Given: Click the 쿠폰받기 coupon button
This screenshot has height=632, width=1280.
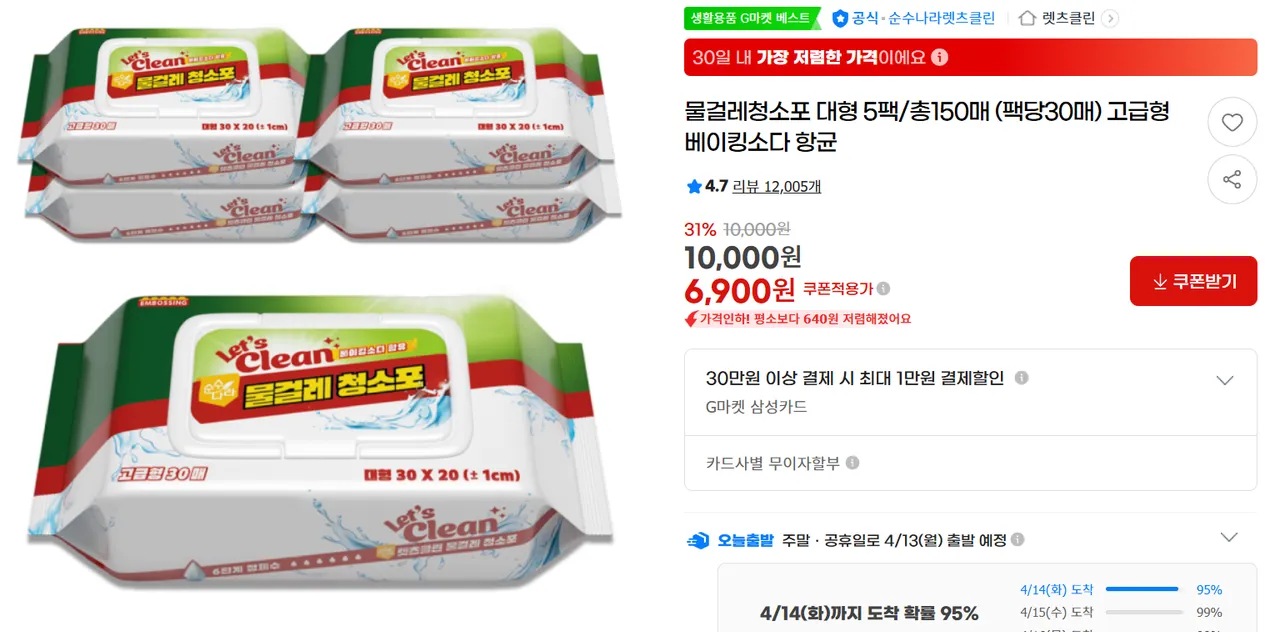Looking at the screenshot, I should pyautogui.click(x=1193, y=281).
